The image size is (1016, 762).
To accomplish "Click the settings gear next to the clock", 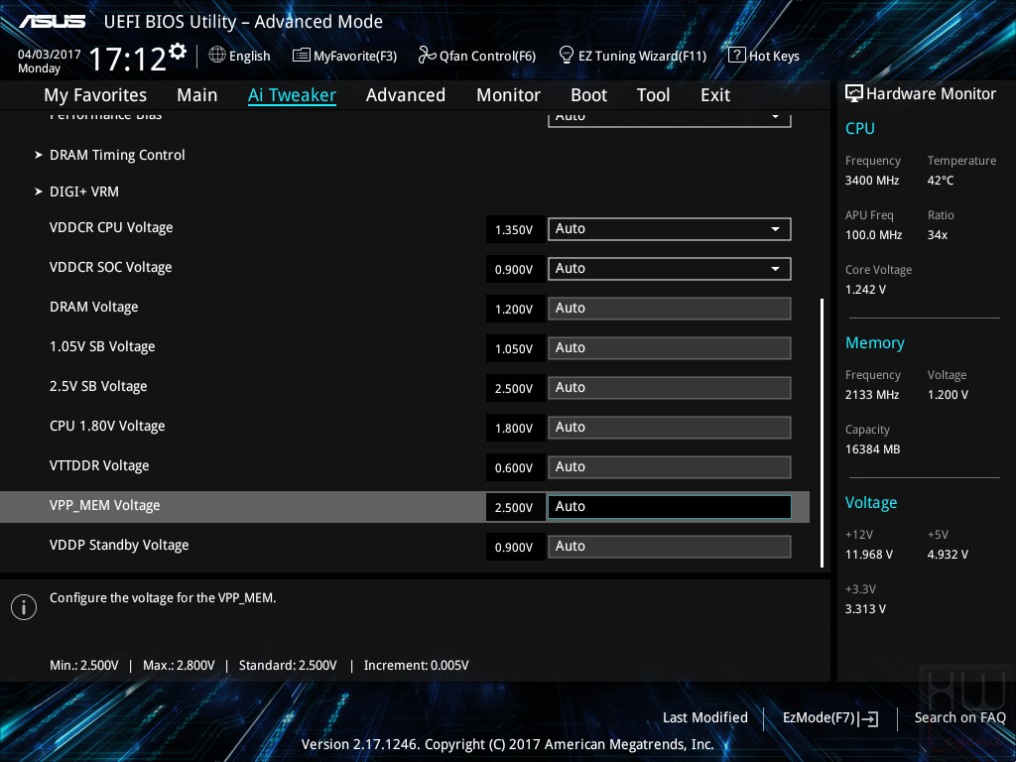I will coord(178,51).
